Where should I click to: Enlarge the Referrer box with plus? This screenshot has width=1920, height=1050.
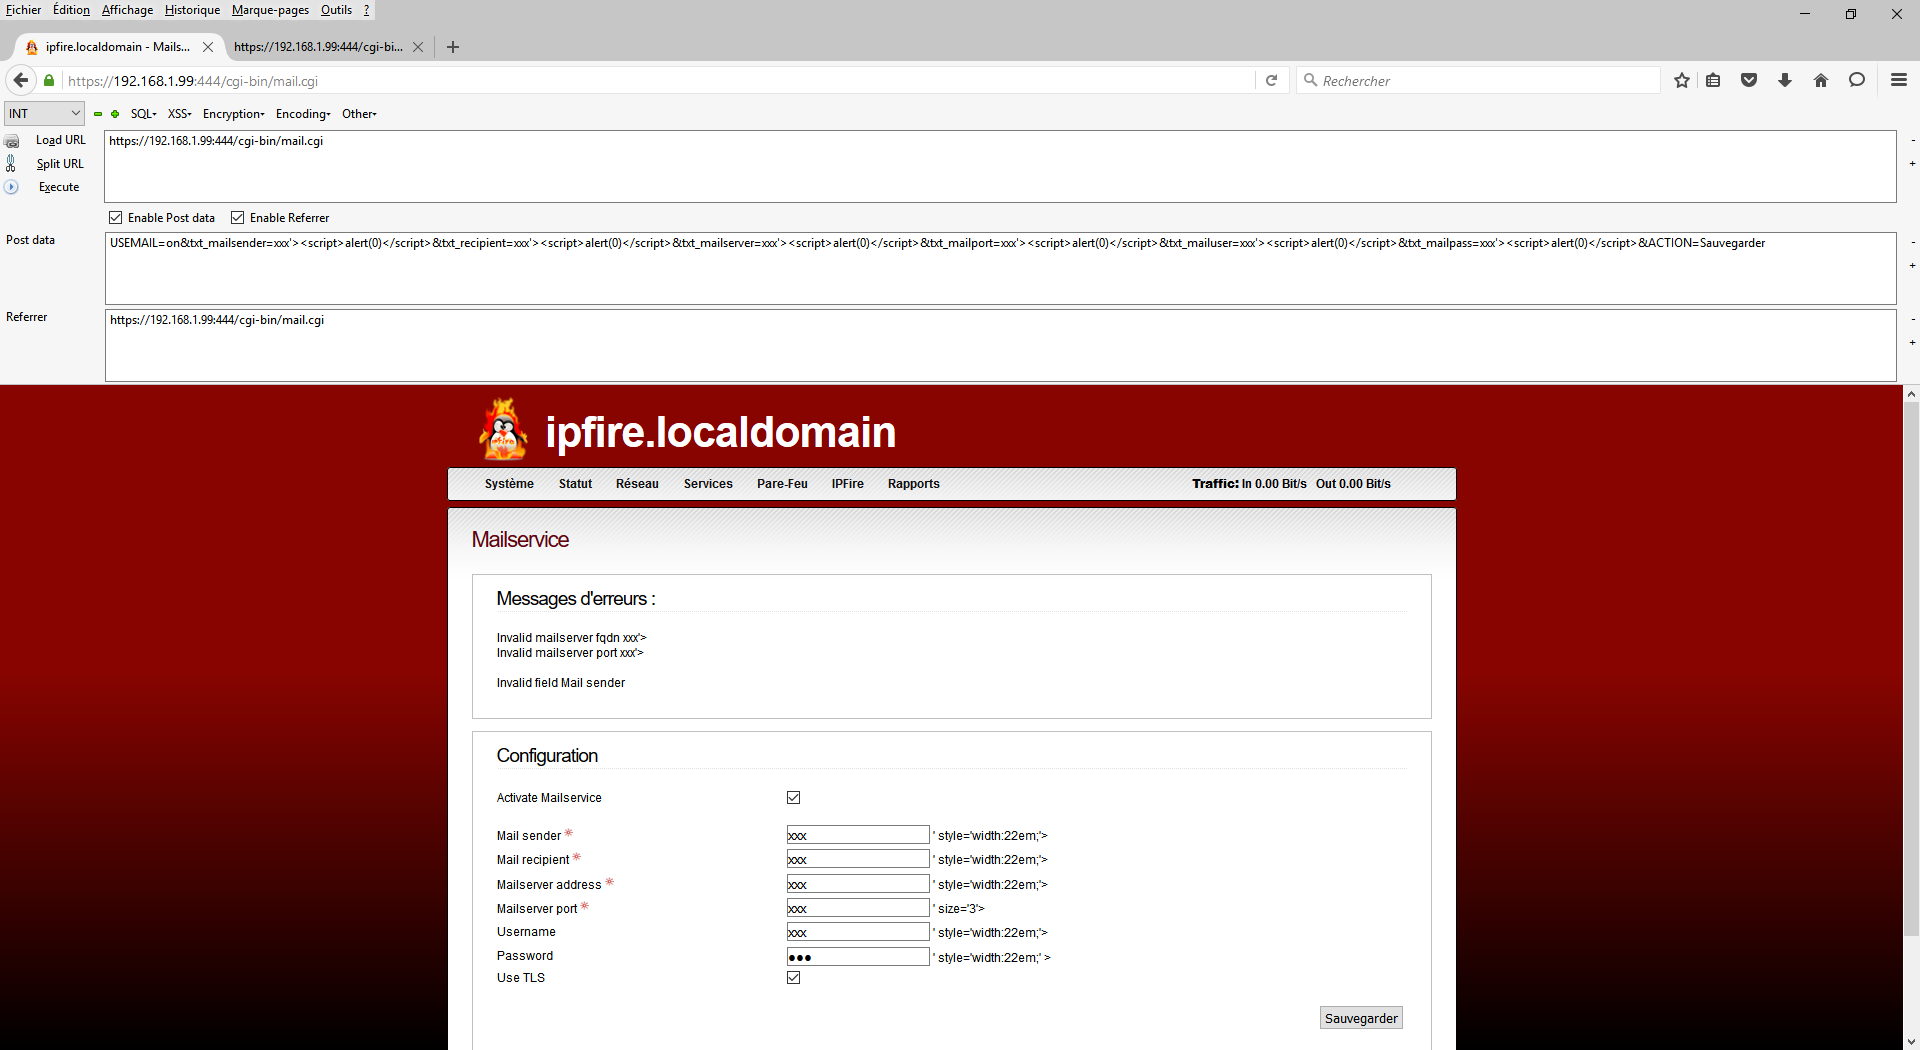[1913, 343]
